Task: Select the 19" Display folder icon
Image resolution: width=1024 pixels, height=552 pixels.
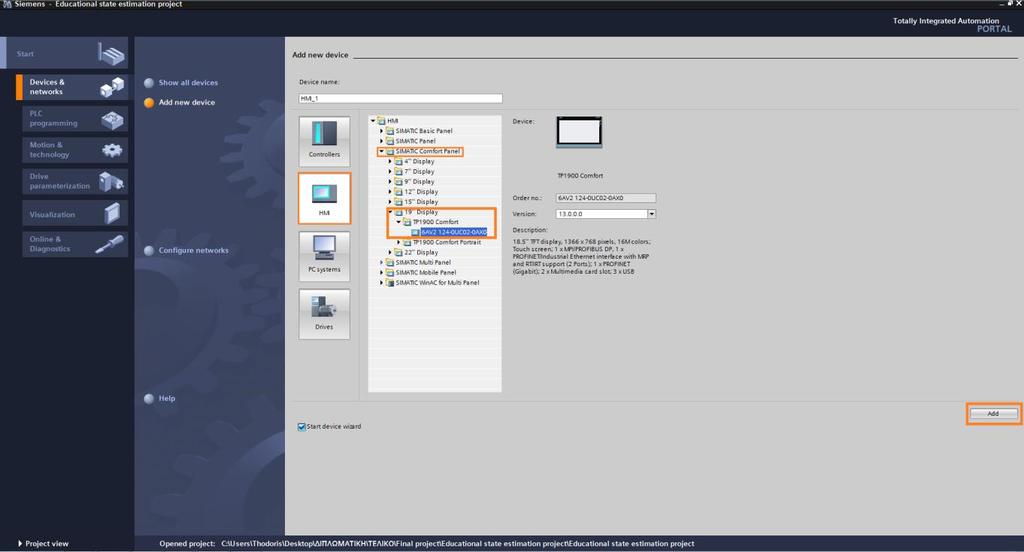Action: [398, 212]
